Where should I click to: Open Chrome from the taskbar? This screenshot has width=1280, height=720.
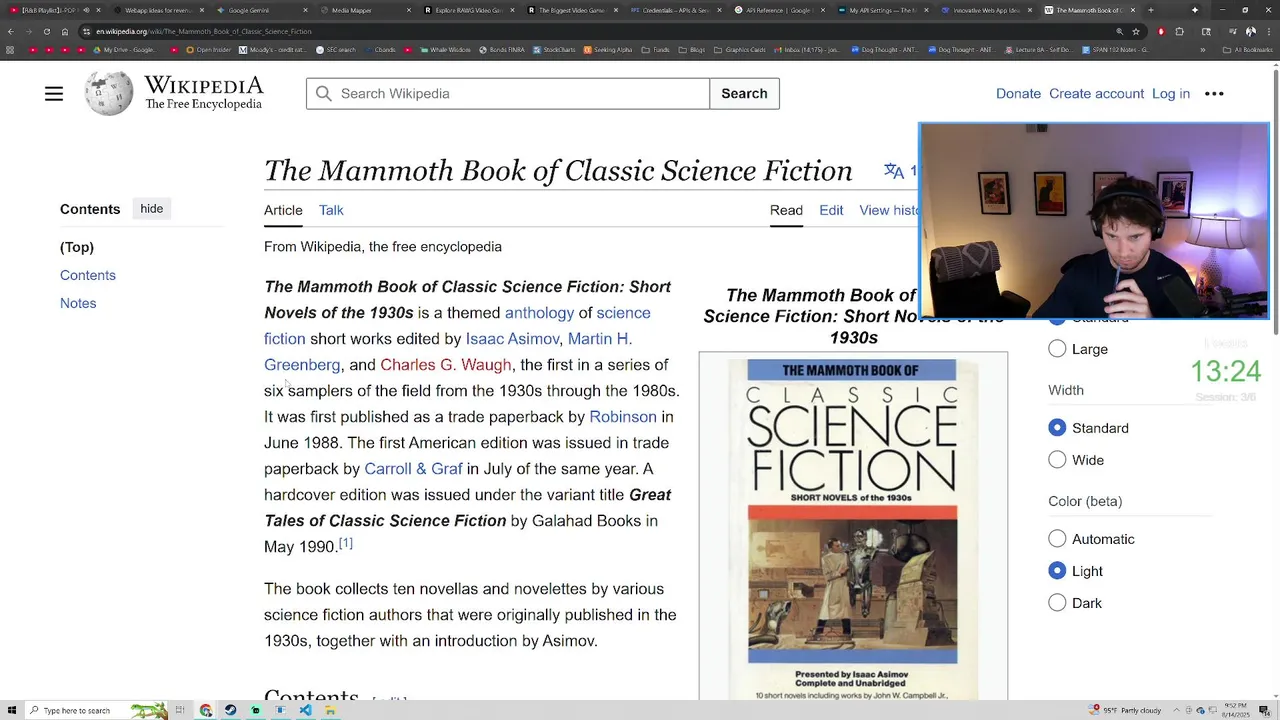(206, 711)
